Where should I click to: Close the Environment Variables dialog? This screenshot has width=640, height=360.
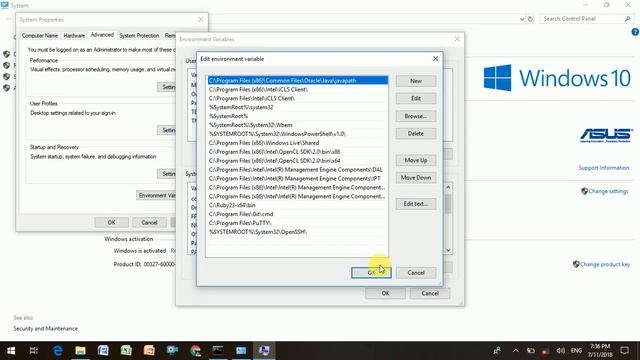[x=457, y=39]
